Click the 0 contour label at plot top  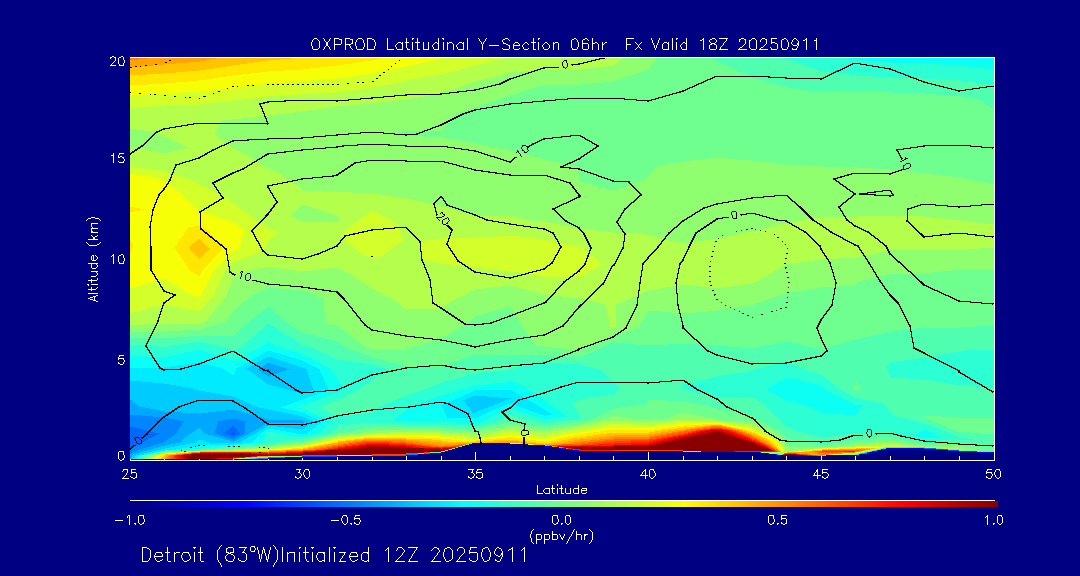[x=564, y=65]
